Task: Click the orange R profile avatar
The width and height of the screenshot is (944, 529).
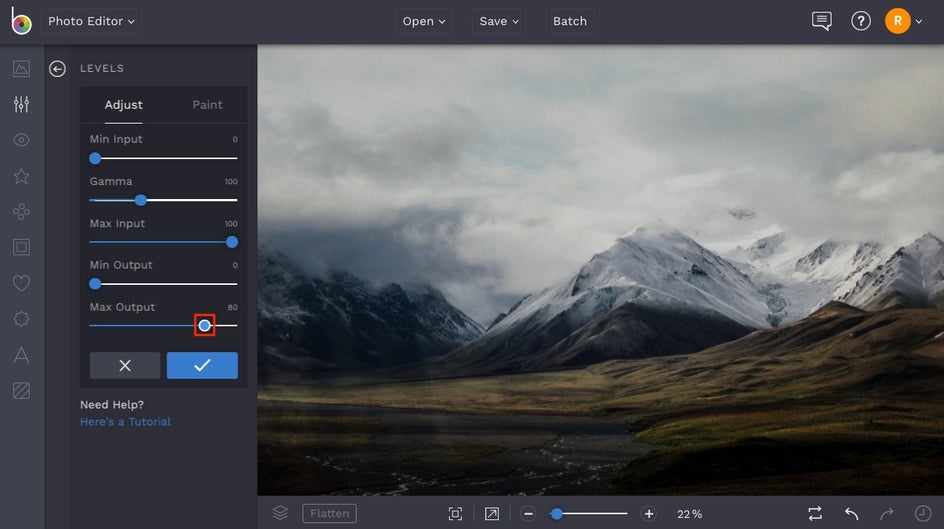Action: pyautogui.click(x=897, y=21)
